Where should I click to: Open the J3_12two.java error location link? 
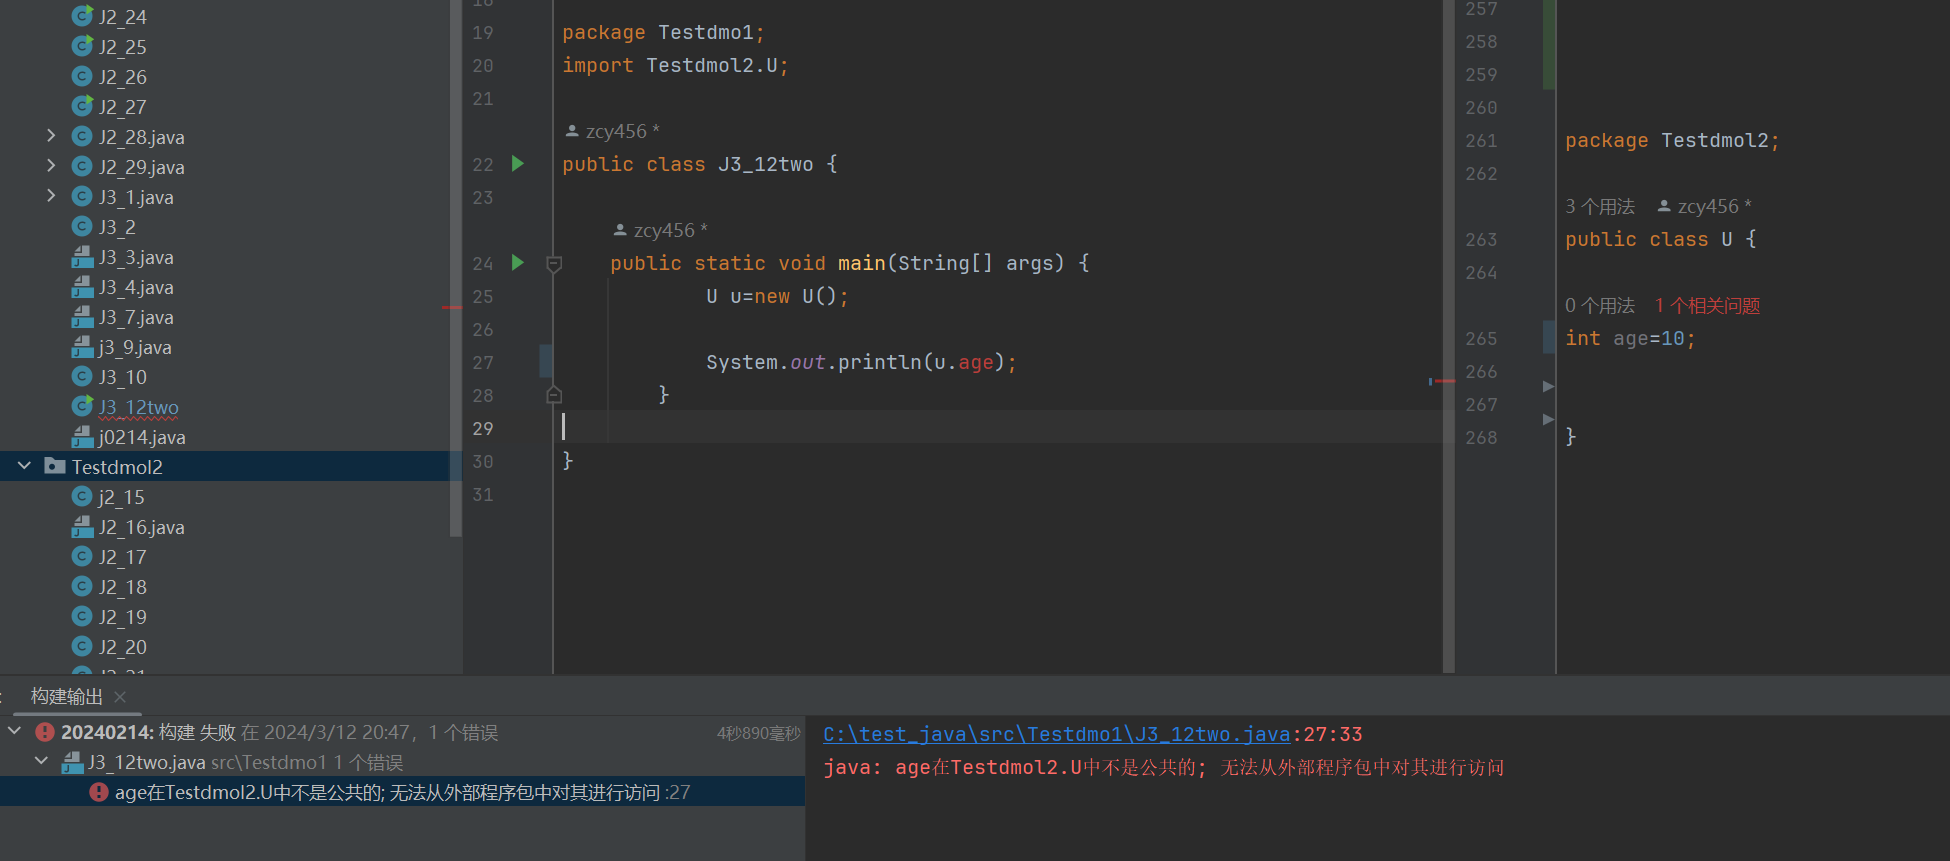[1057, 734]
